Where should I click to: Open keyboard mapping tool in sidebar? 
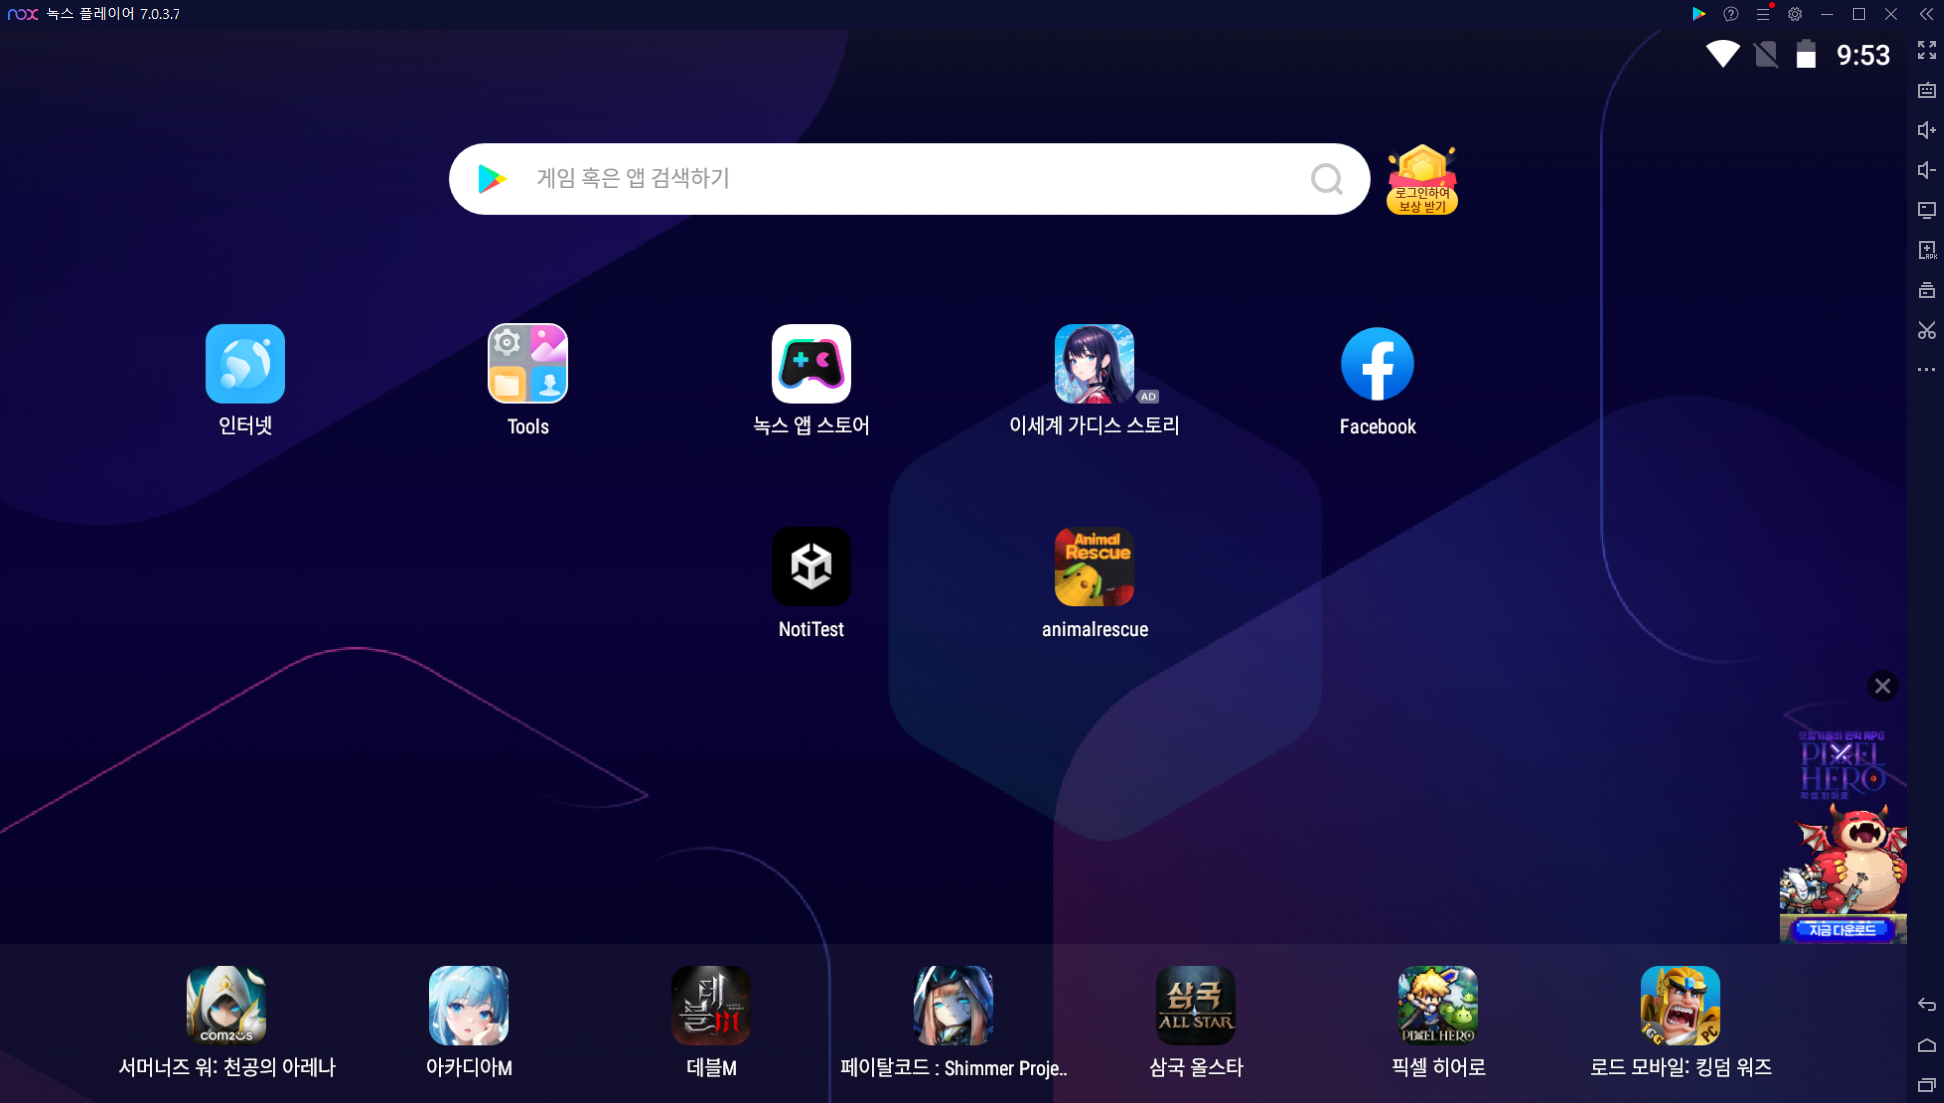(1926, 90)
